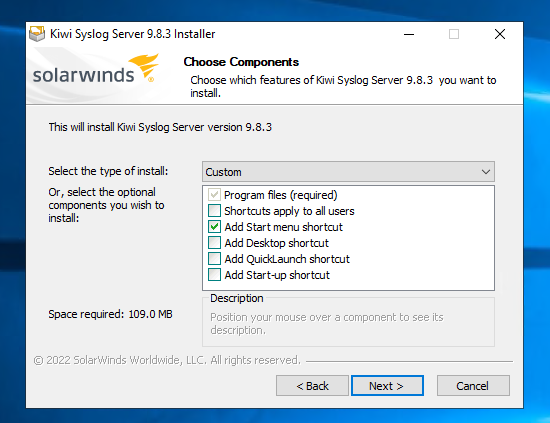Image resolution: width=550 pixels, height=423 pixels.
Task: Click the 'Or, select the optional components' label
Action: [106, 205]
